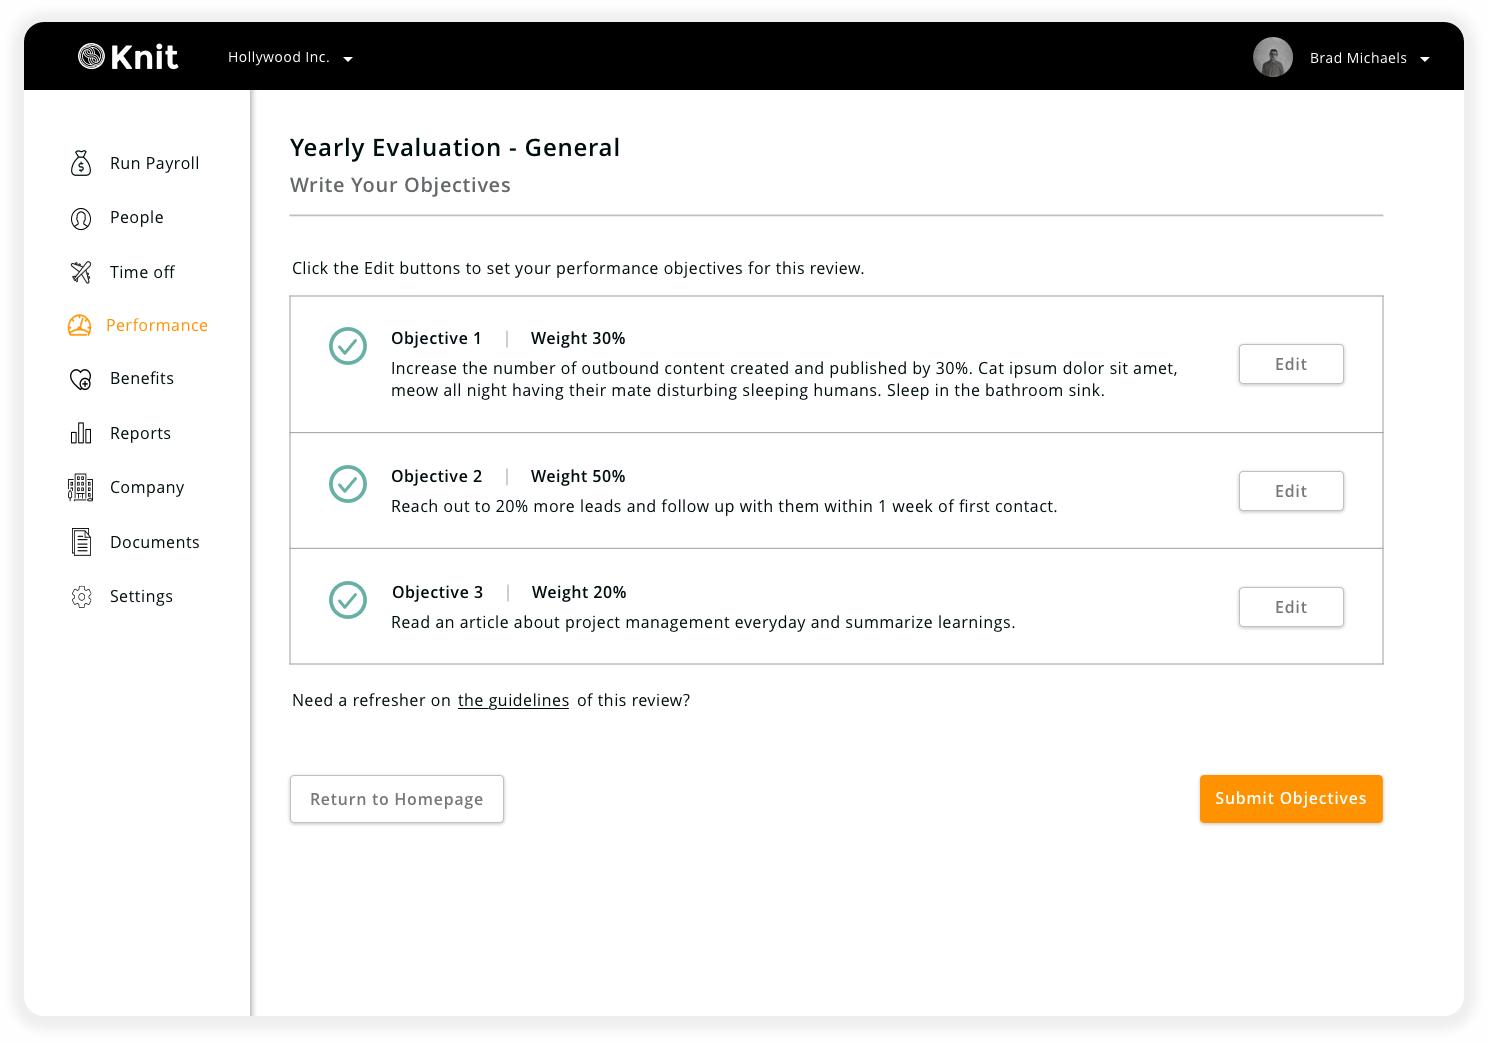The image size is (1488, 1042).
Task: Toggle the Objective 2 checkmark circle
Action: point(348,484)
